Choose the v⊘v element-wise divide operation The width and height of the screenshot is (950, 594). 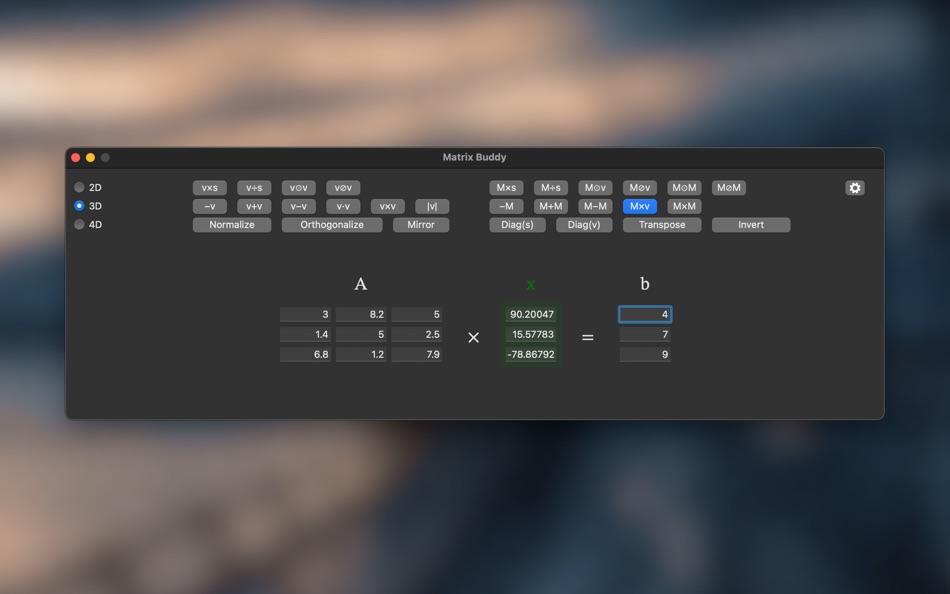click(343, 188)
